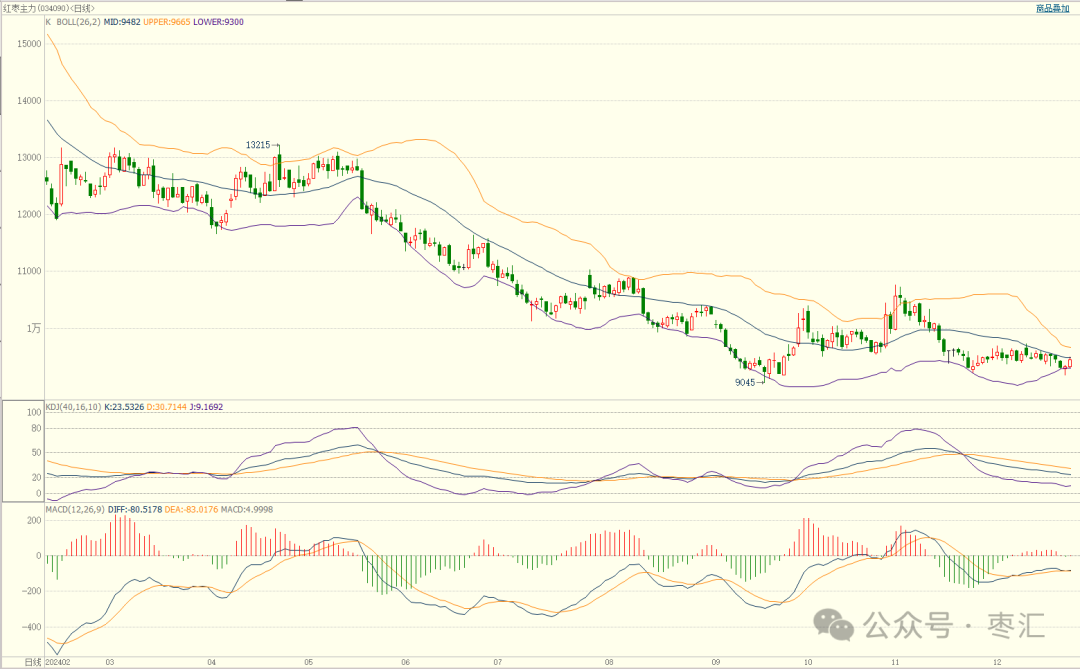Click the WeChat logo in watermark
Screen dimensions: 1080x669
click(x=834, y=627)
